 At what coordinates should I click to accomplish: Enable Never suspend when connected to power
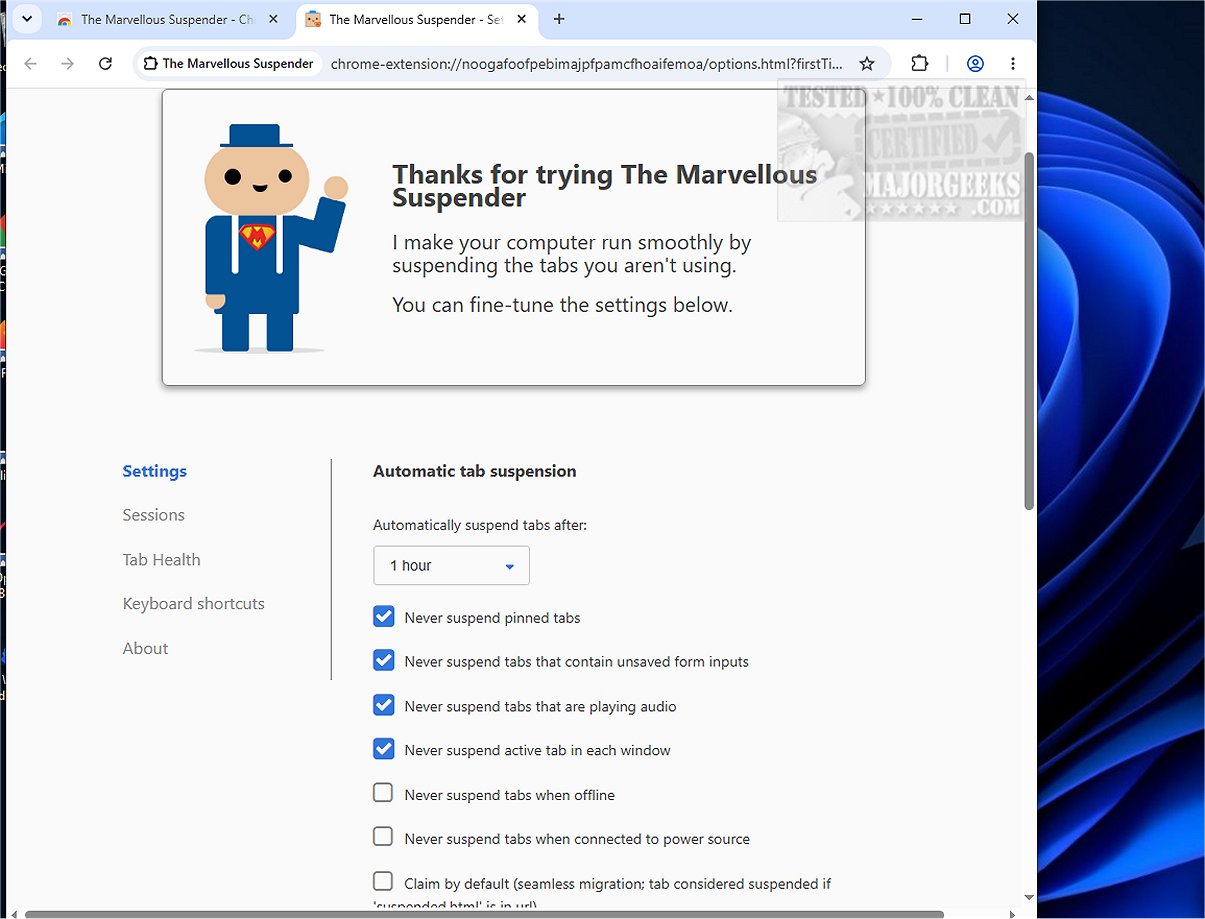point(383,837)
